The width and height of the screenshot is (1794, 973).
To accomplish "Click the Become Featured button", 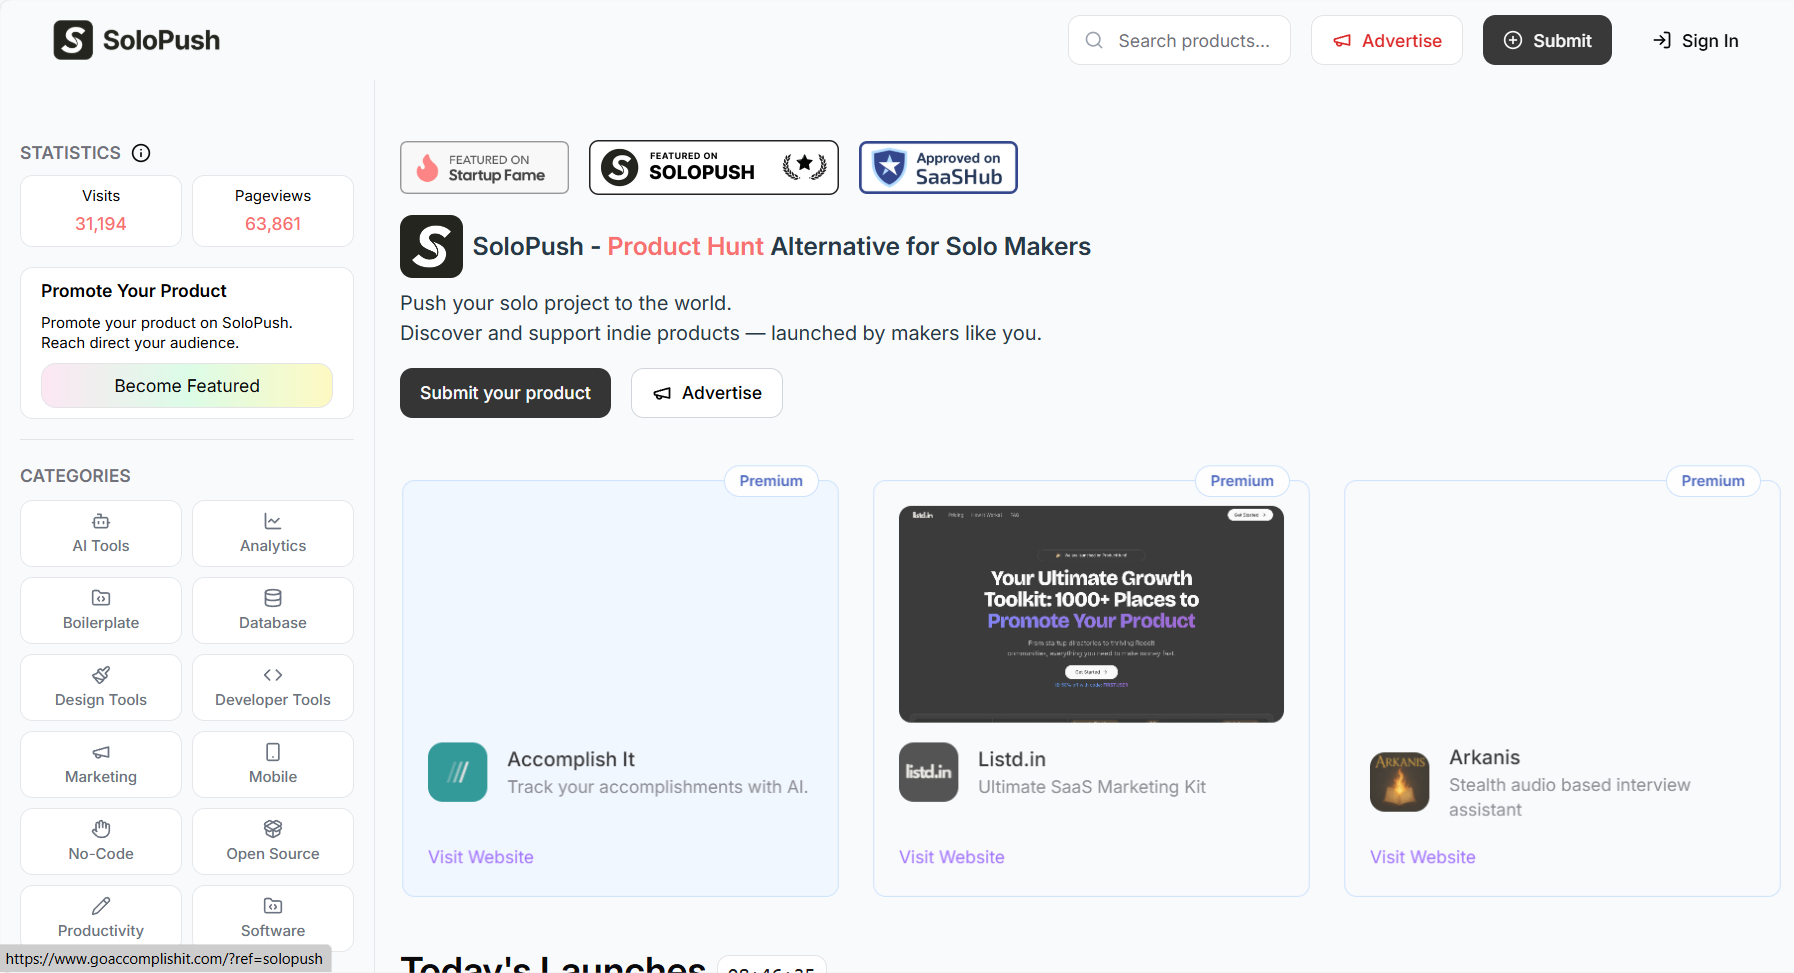I will click(x=187, y=386).
